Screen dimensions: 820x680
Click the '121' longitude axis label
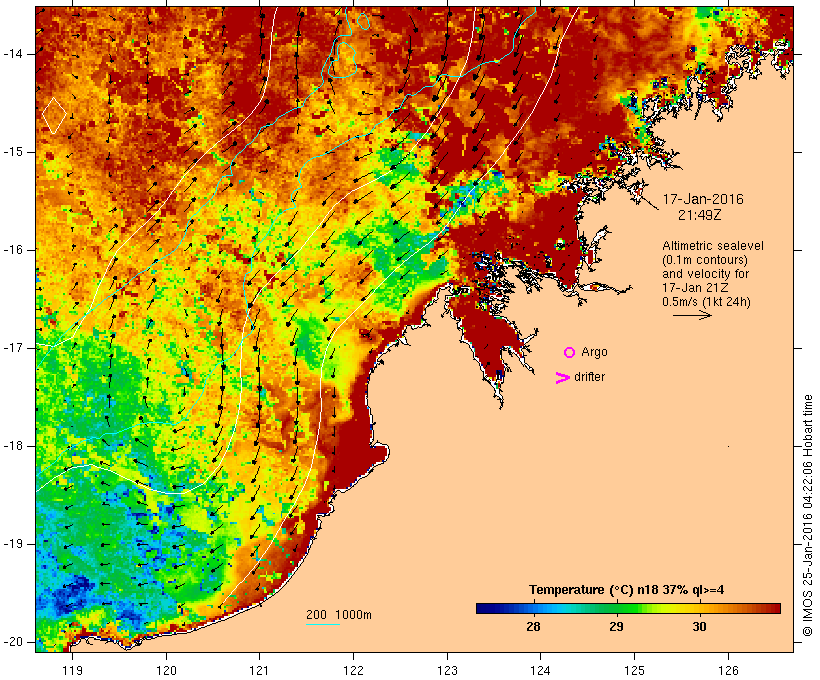pyautogui.click(x=259, y=670)
